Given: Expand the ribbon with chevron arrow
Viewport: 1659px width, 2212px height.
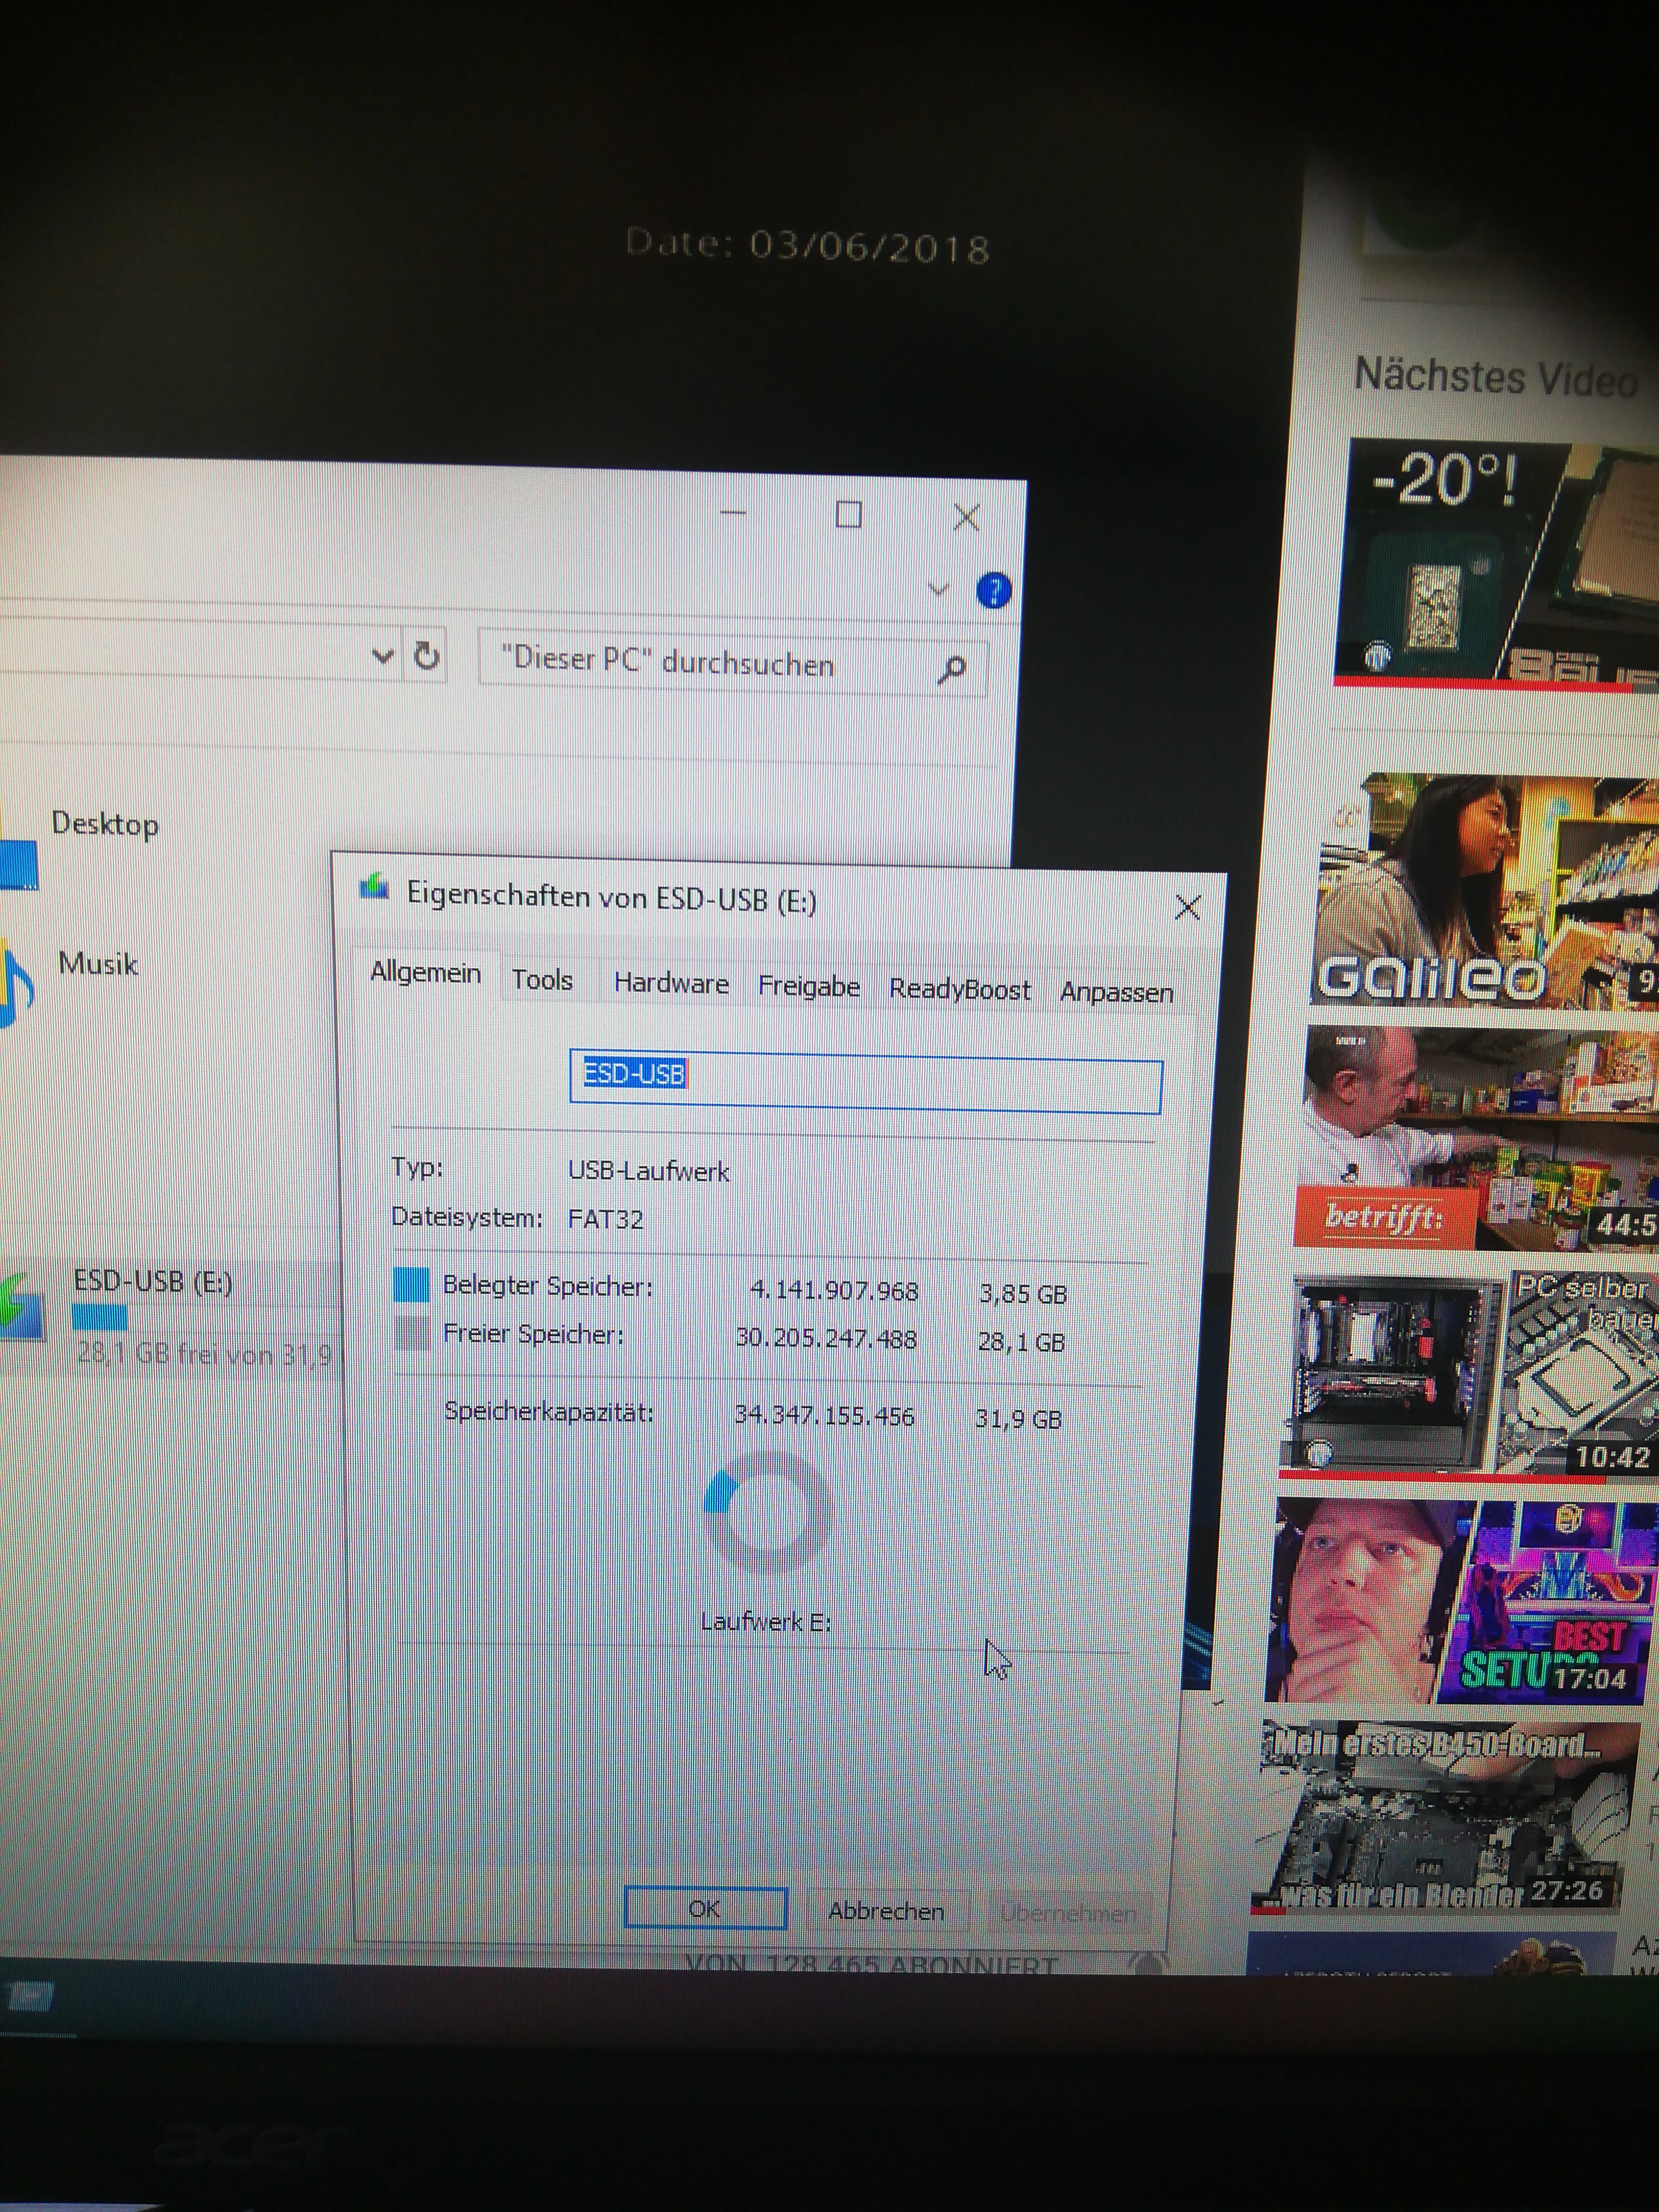Looking at the screenshot, I should (938, 589).
